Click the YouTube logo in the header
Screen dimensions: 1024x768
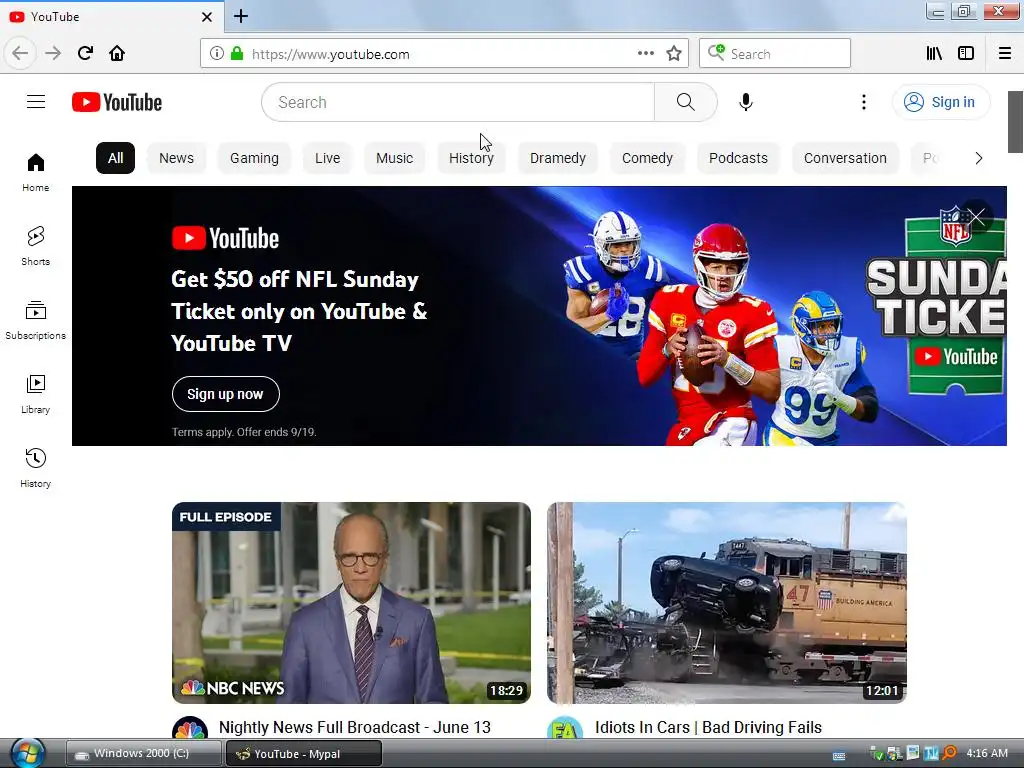point(117,102)
